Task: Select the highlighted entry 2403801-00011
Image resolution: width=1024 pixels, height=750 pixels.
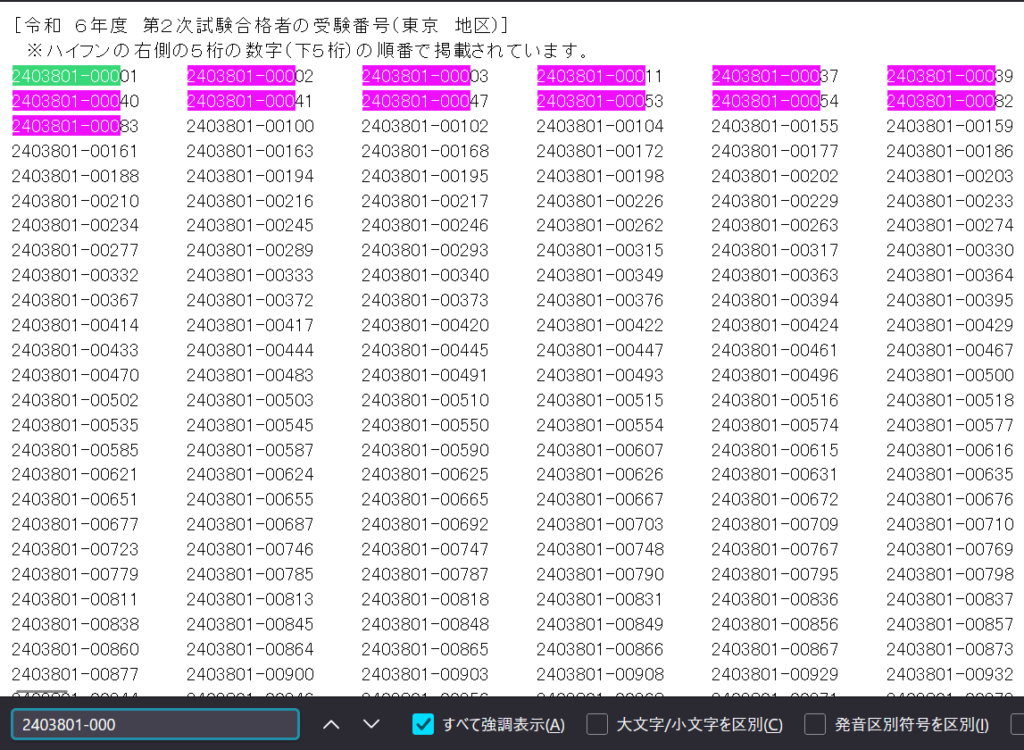Action: pos(599,76)
